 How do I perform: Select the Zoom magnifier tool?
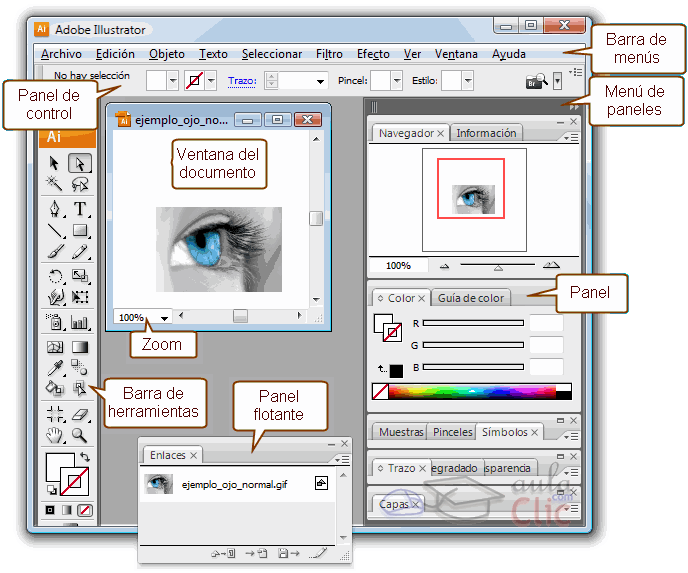coord(79,435)
